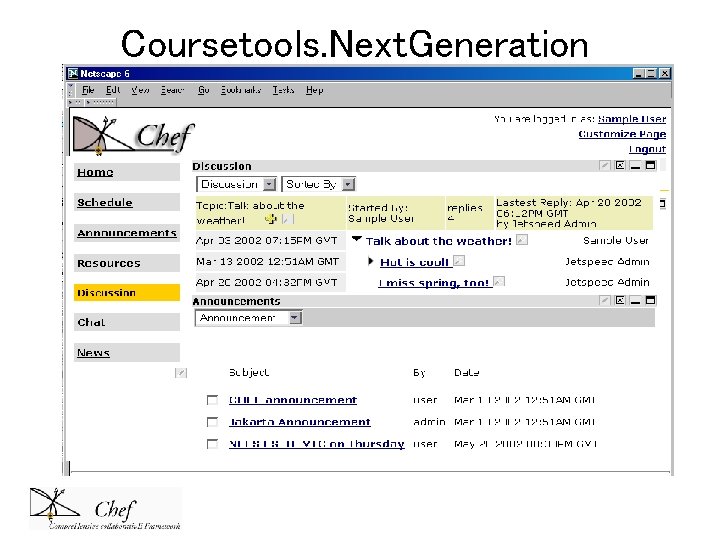Click the 'Talk about the weather!' thread title

pyautogui.click(x=439, y=241)
